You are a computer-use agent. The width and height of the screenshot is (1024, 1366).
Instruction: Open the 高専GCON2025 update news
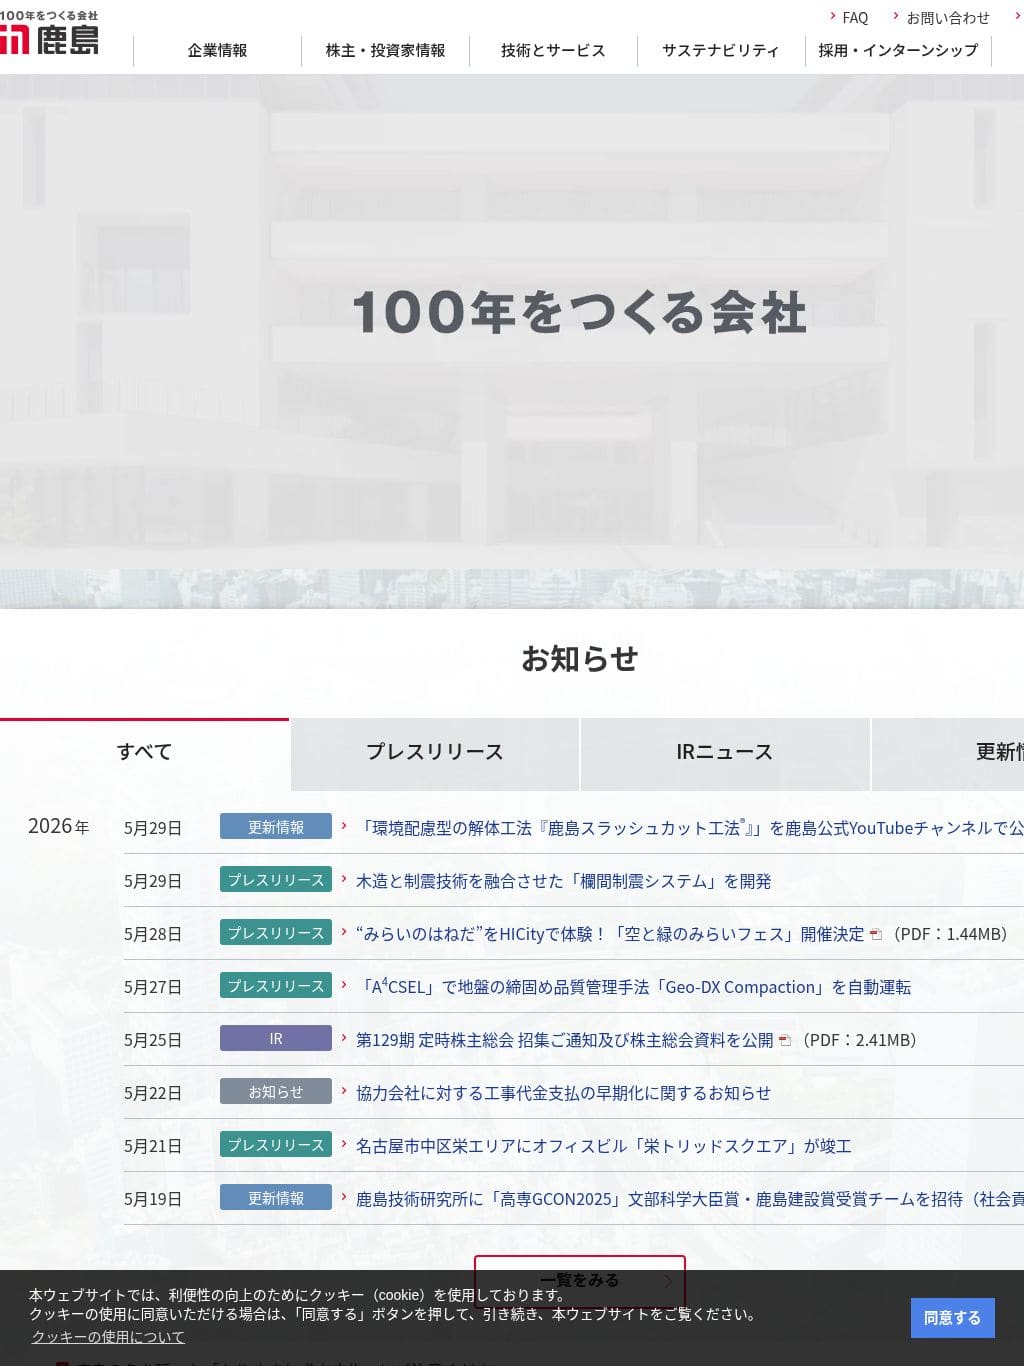(690, 1199)
